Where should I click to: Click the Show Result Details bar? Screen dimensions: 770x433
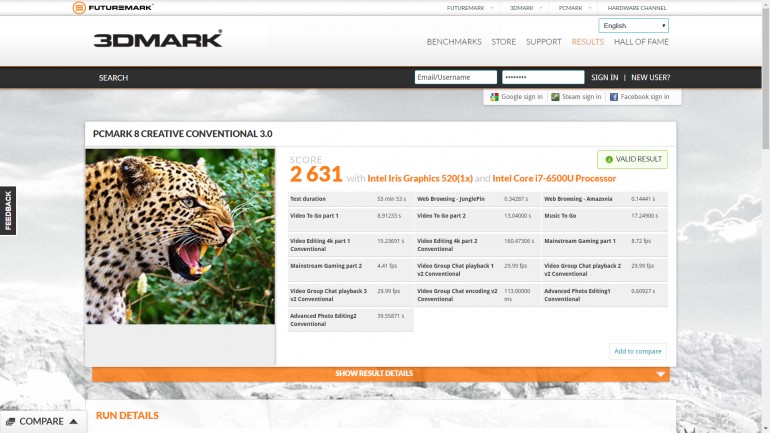[381, 374]
